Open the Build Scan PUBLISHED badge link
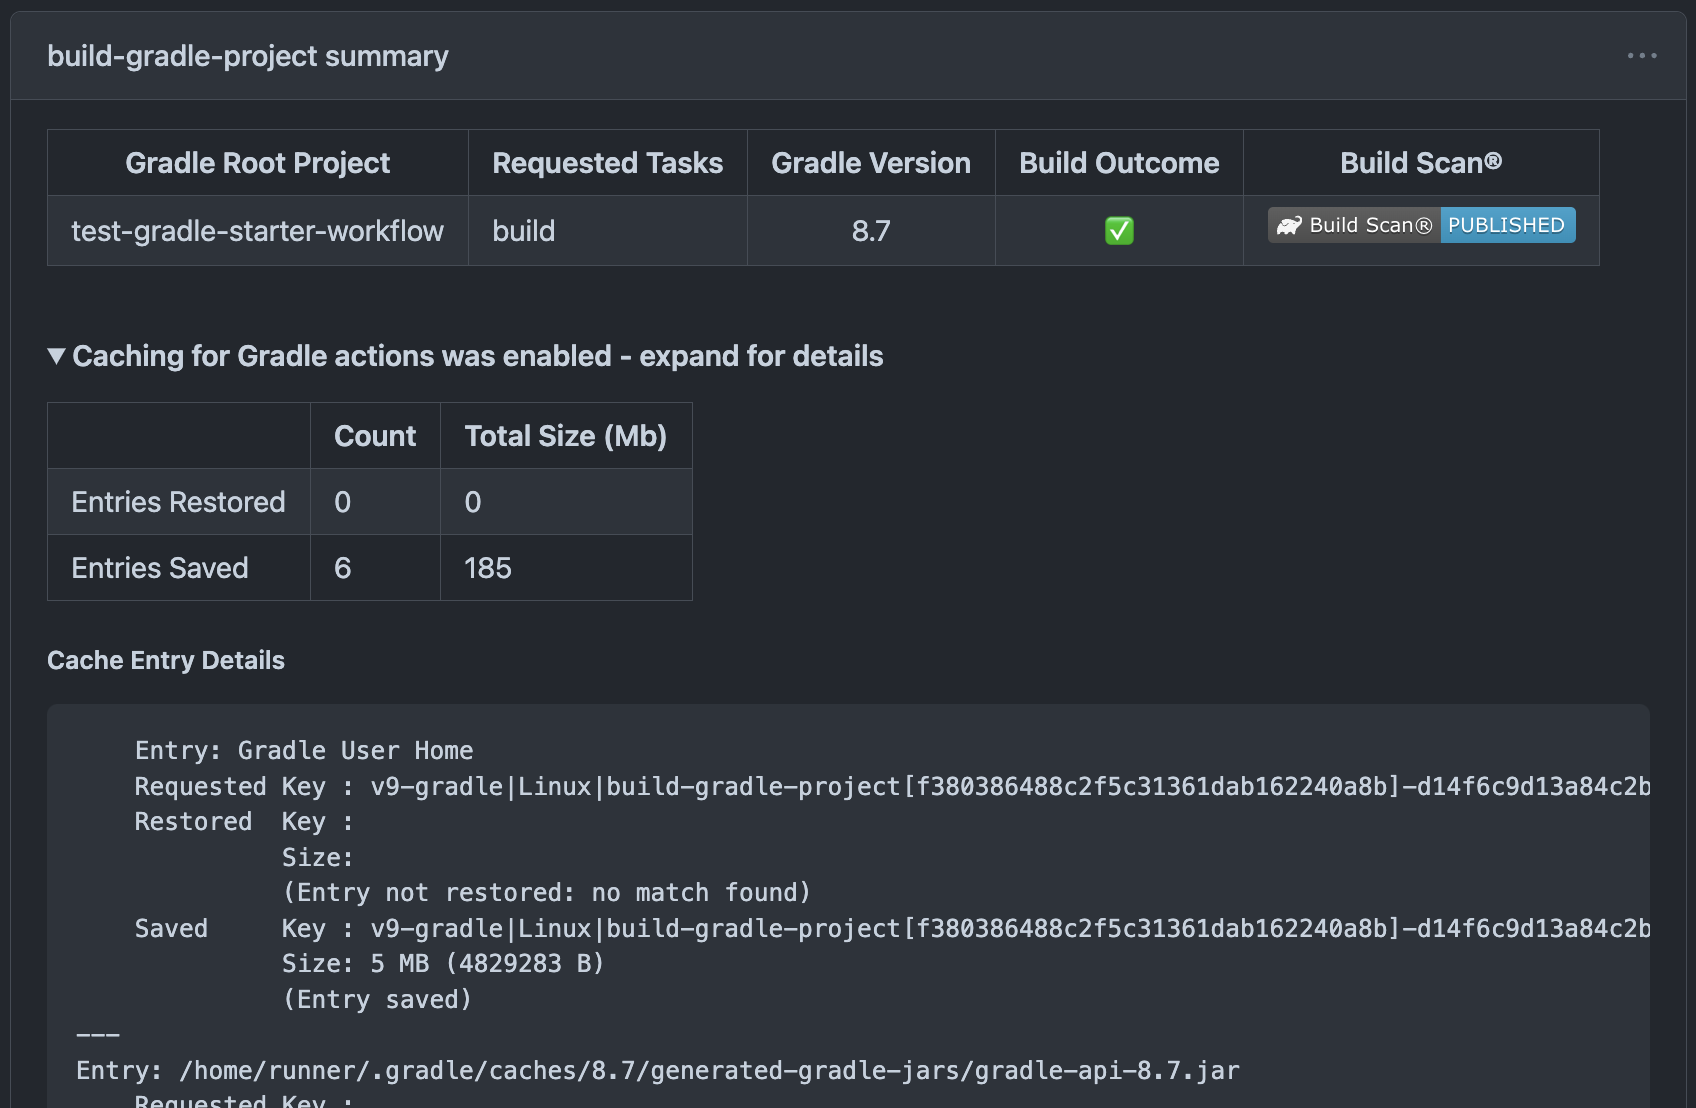 pyautogui.click(x=1421, y=225)
